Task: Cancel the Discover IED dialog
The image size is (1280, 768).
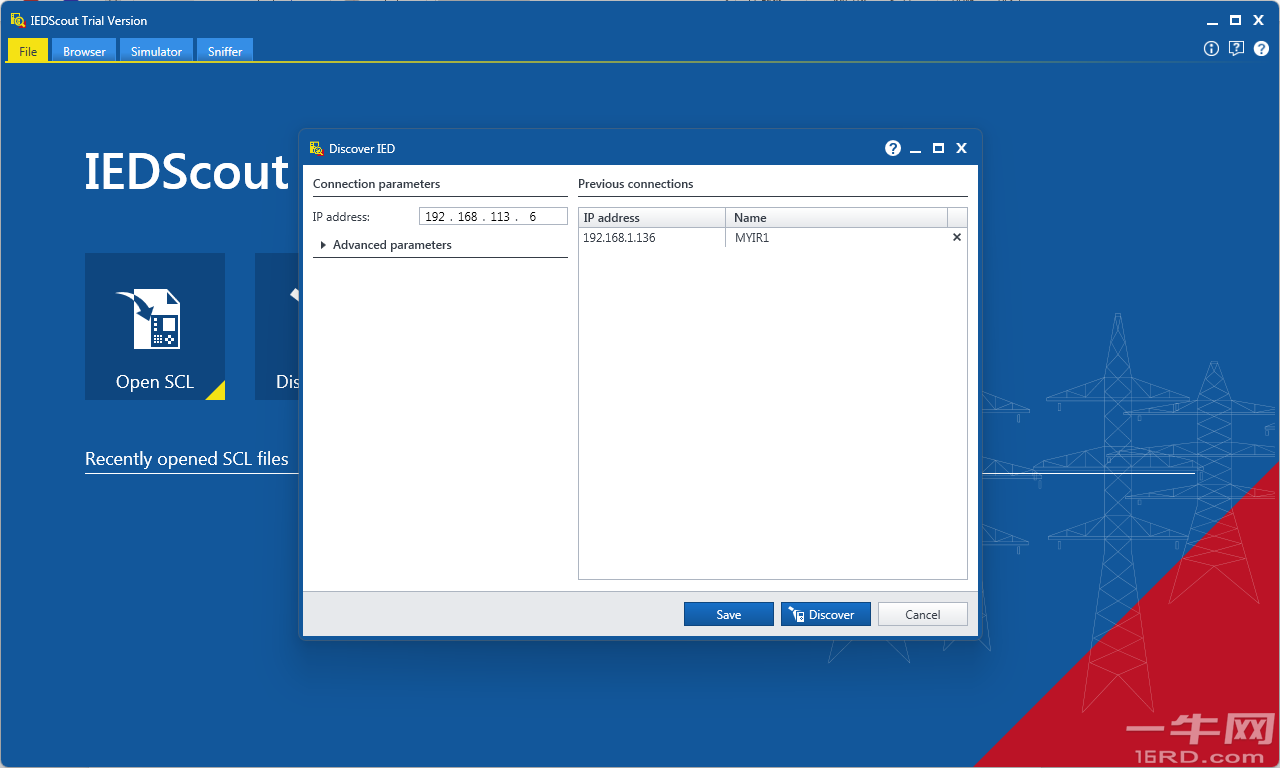Action: (x=923, y=614)
